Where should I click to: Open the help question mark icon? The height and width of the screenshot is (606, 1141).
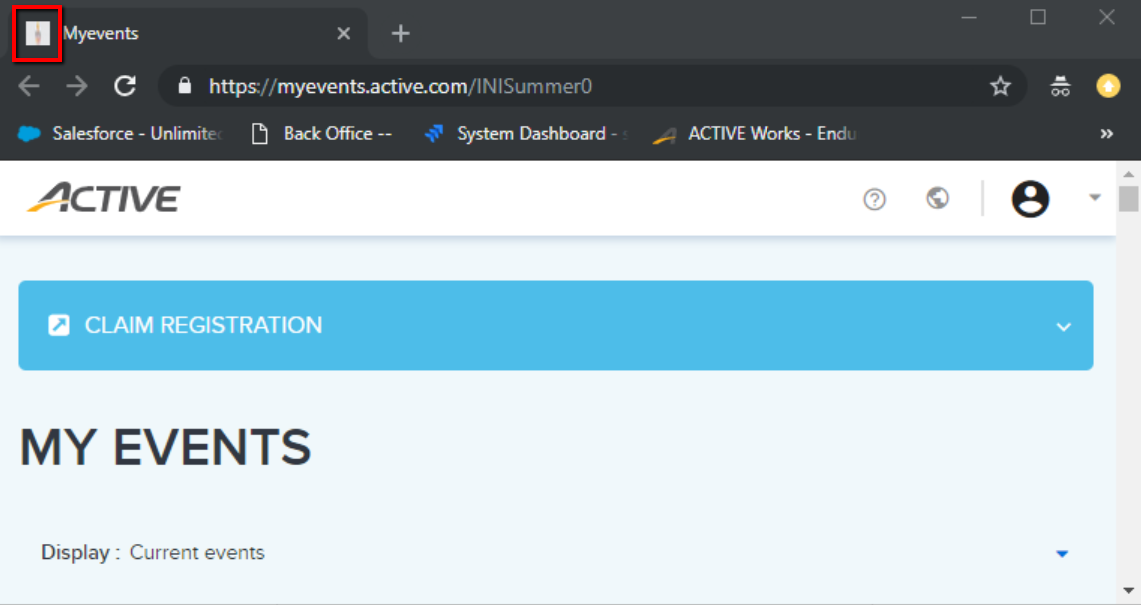pos(874,199)
